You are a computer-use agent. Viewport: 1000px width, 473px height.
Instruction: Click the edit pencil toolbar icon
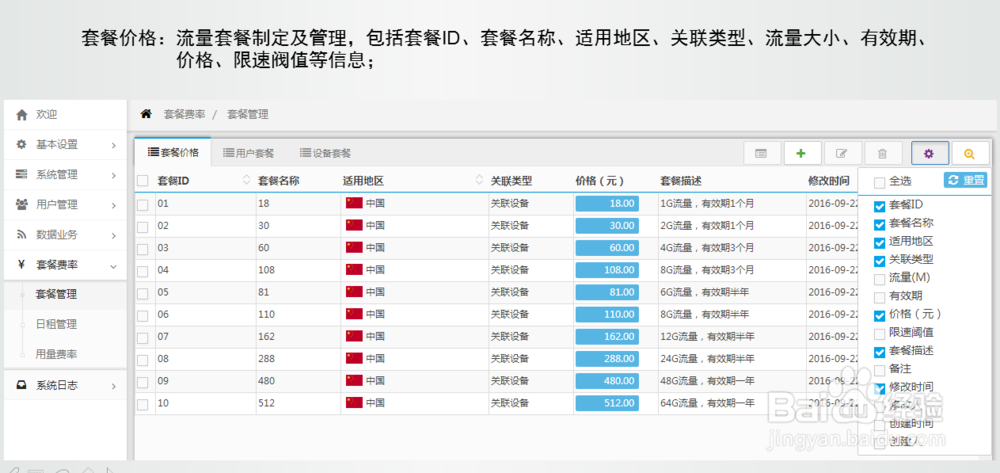tap(842, 154)
